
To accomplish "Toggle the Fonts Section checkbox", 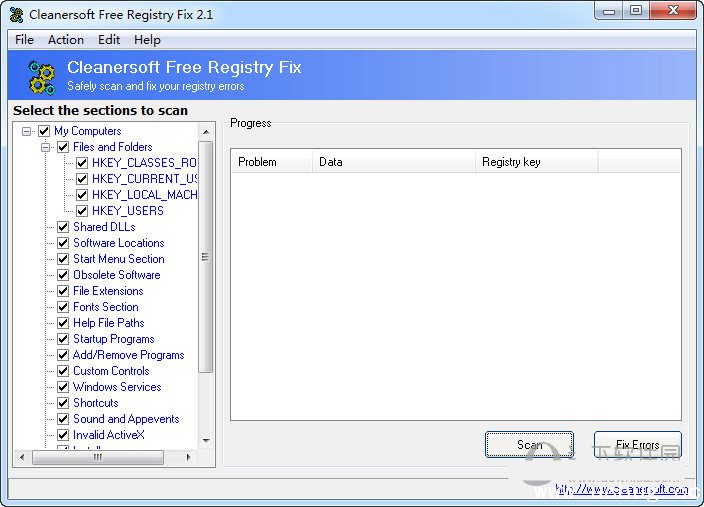I will pyautogui.click(x=63, y=307).
